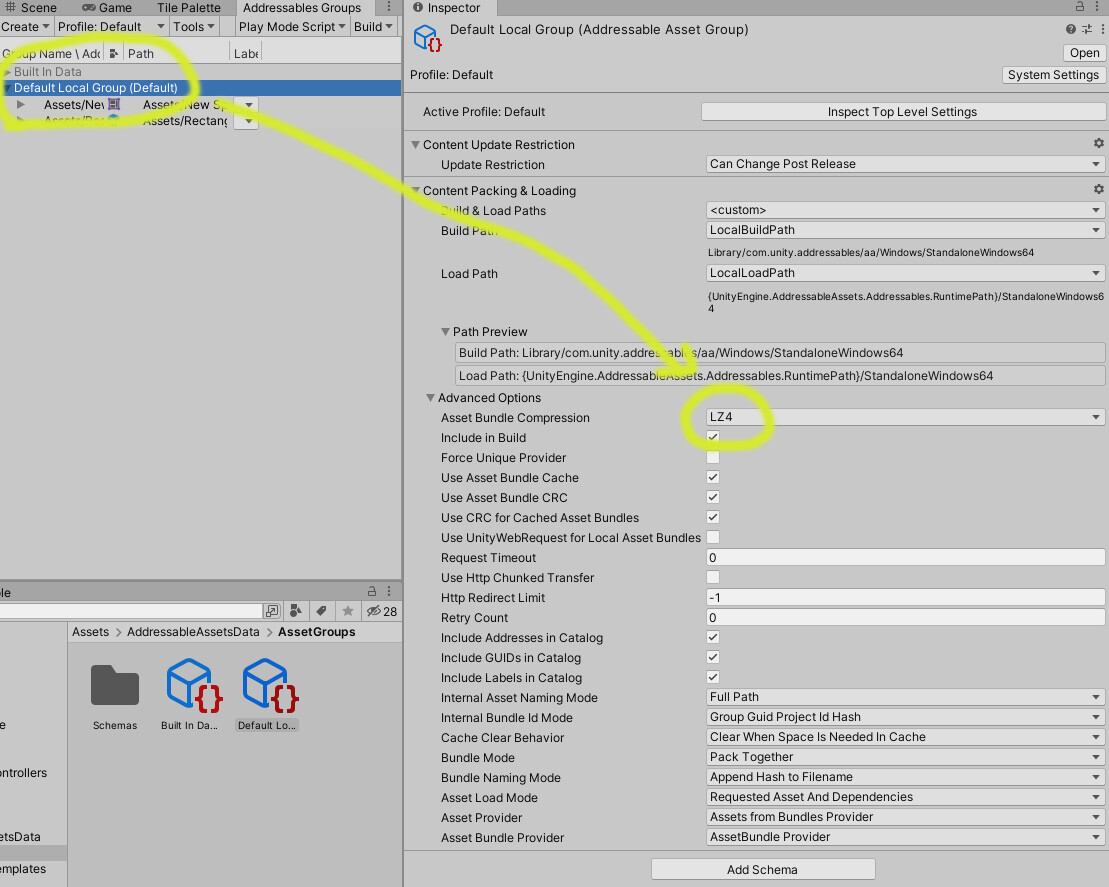Open Bundle Naming Mode dropdown
Screen dimensions: 1109x887
[x=905, y=777]
